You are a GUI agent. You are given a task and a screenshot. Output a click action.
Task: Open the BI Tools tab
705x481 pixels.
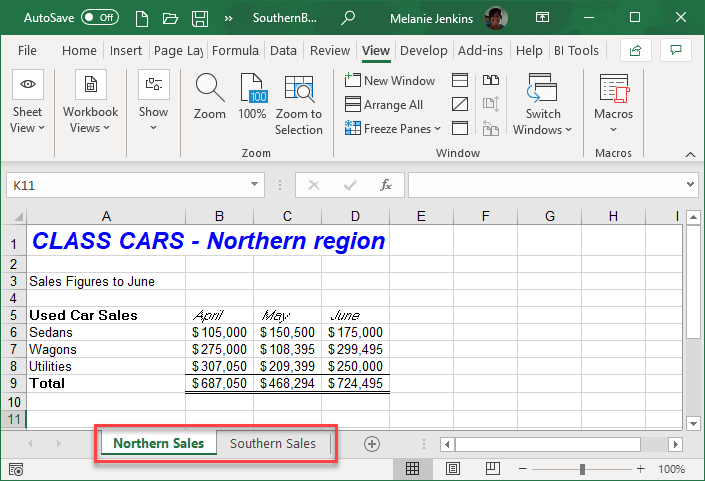tap(576, 50)
